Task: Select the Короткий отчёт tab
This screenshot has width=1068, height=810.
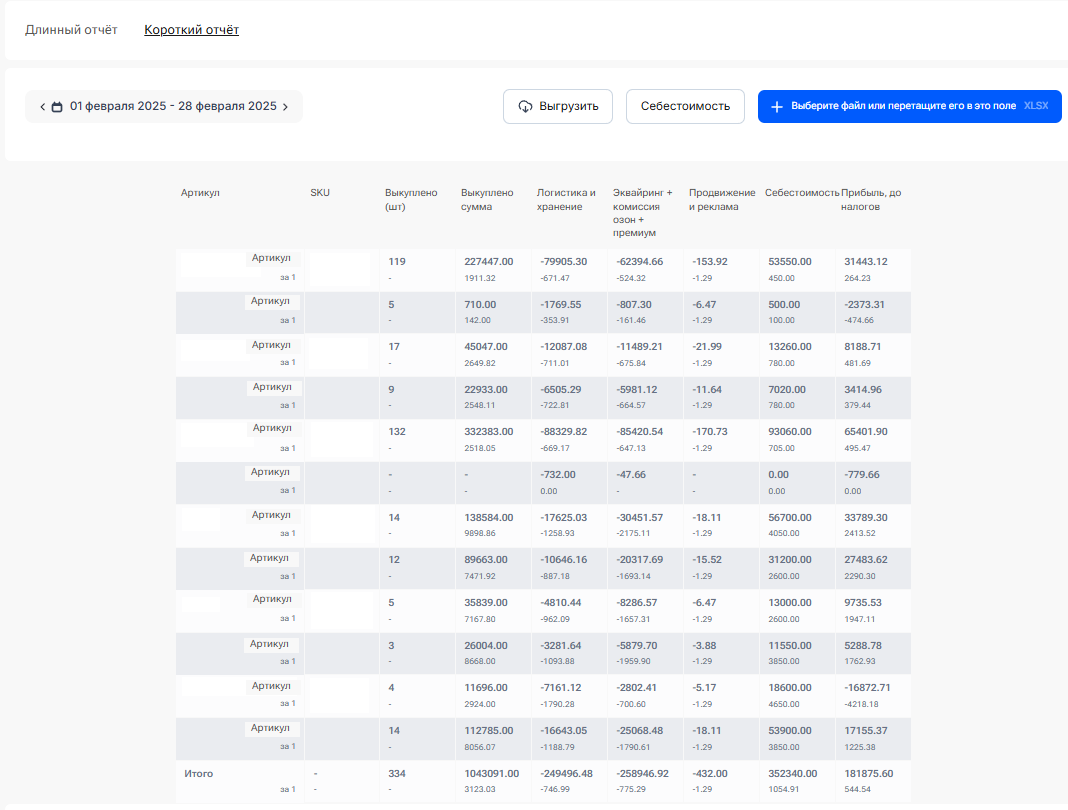Action: coord(191,30)
